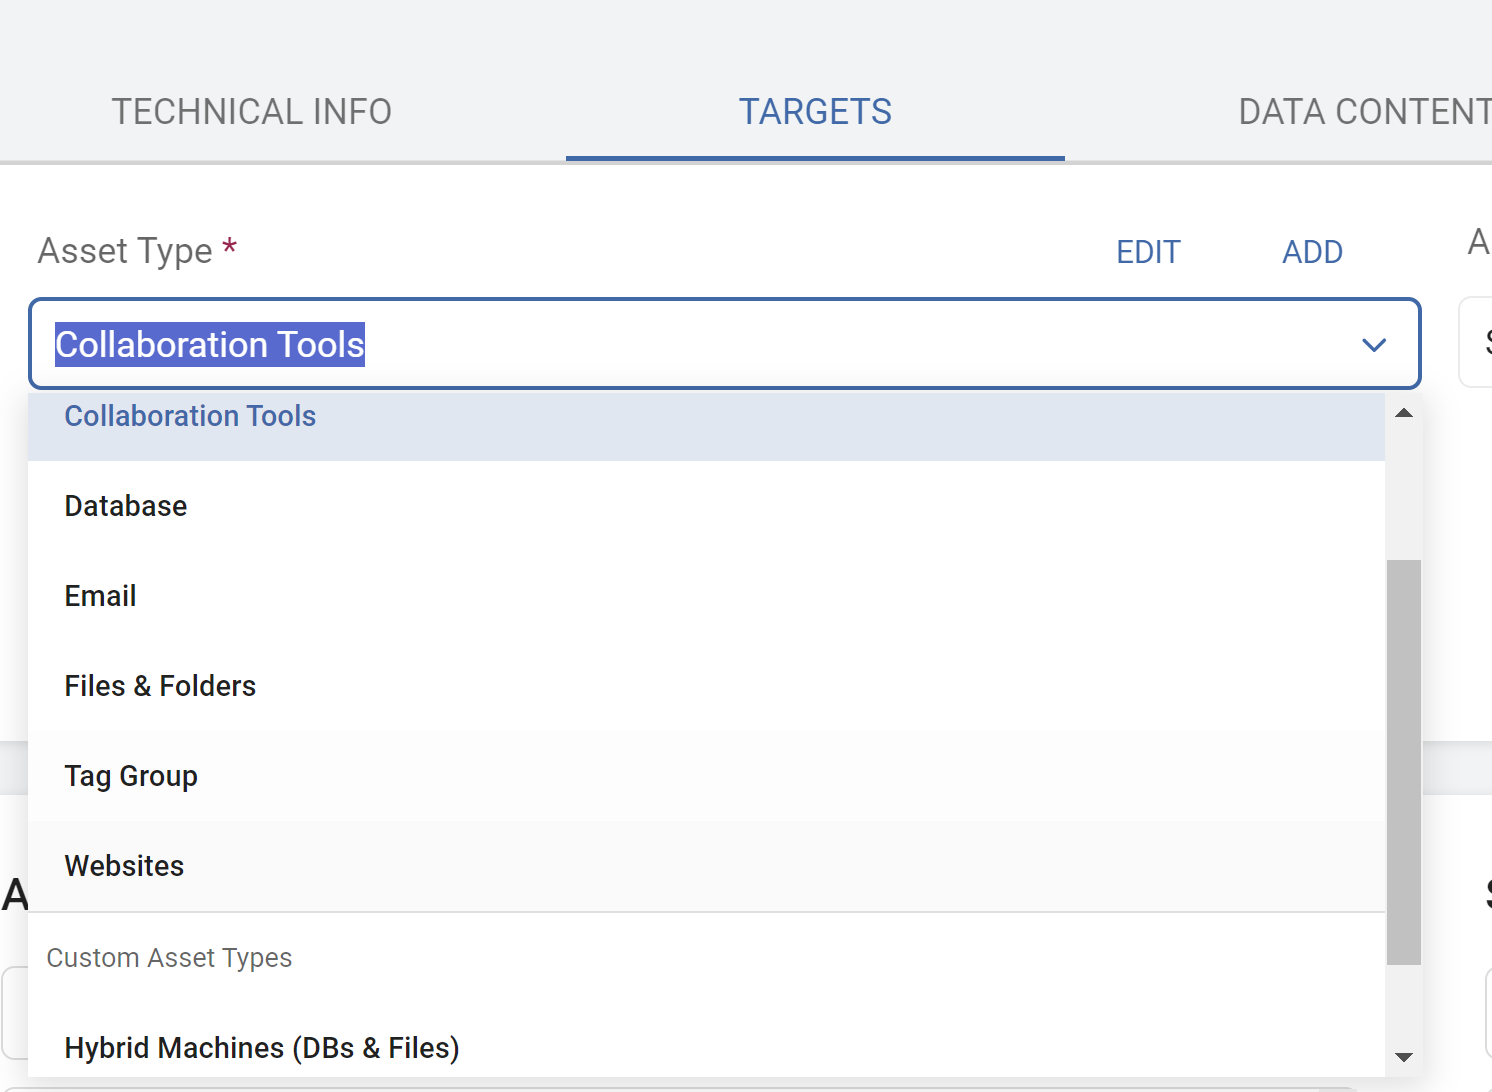This screenshot has height=1092, width=1492.
Task: Switch to the TECHNICAL INFO tab
Action: [x=251, y=112]
